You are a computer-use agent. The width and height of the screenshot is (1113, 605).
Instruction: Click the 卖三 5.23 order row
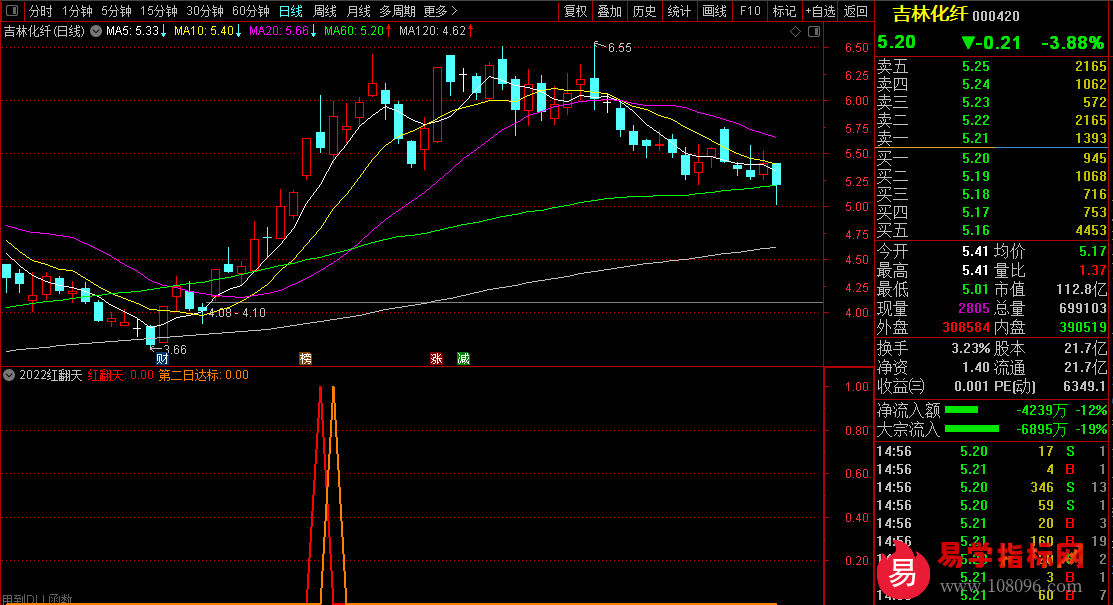[x=992, y=102]
